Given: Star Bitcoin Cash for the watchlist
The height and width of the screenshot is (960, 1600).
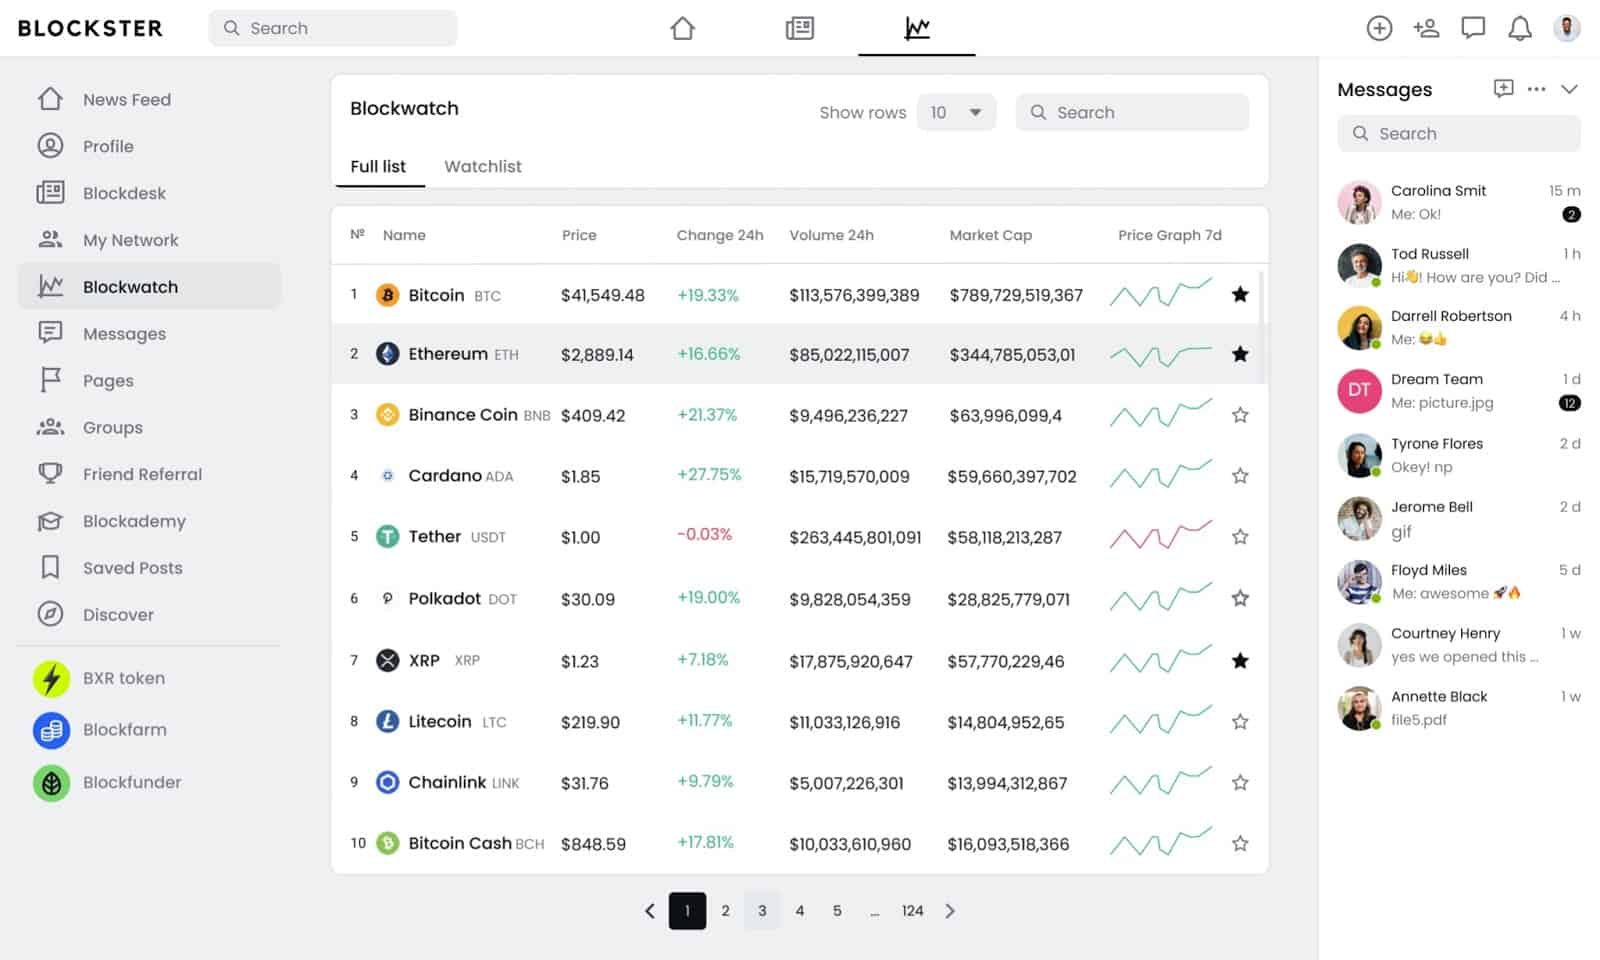Looking at the screenshot, I should [x=1240, y=843].
